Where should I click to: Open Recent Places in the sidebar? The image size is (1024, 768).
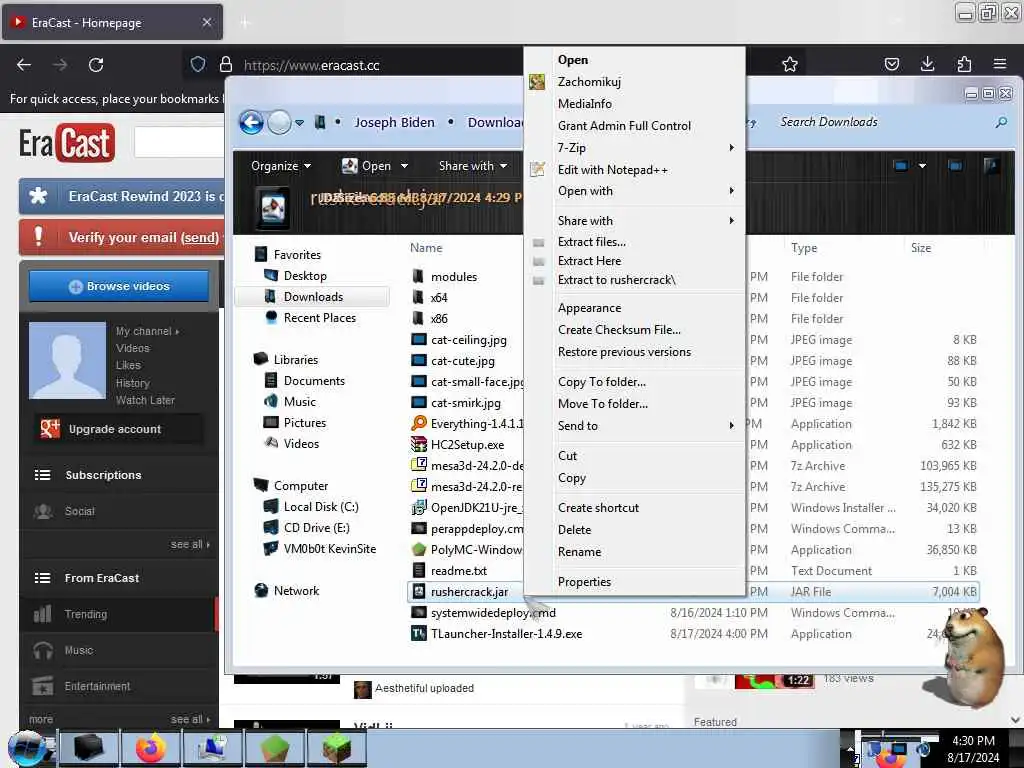pos(319,317)
